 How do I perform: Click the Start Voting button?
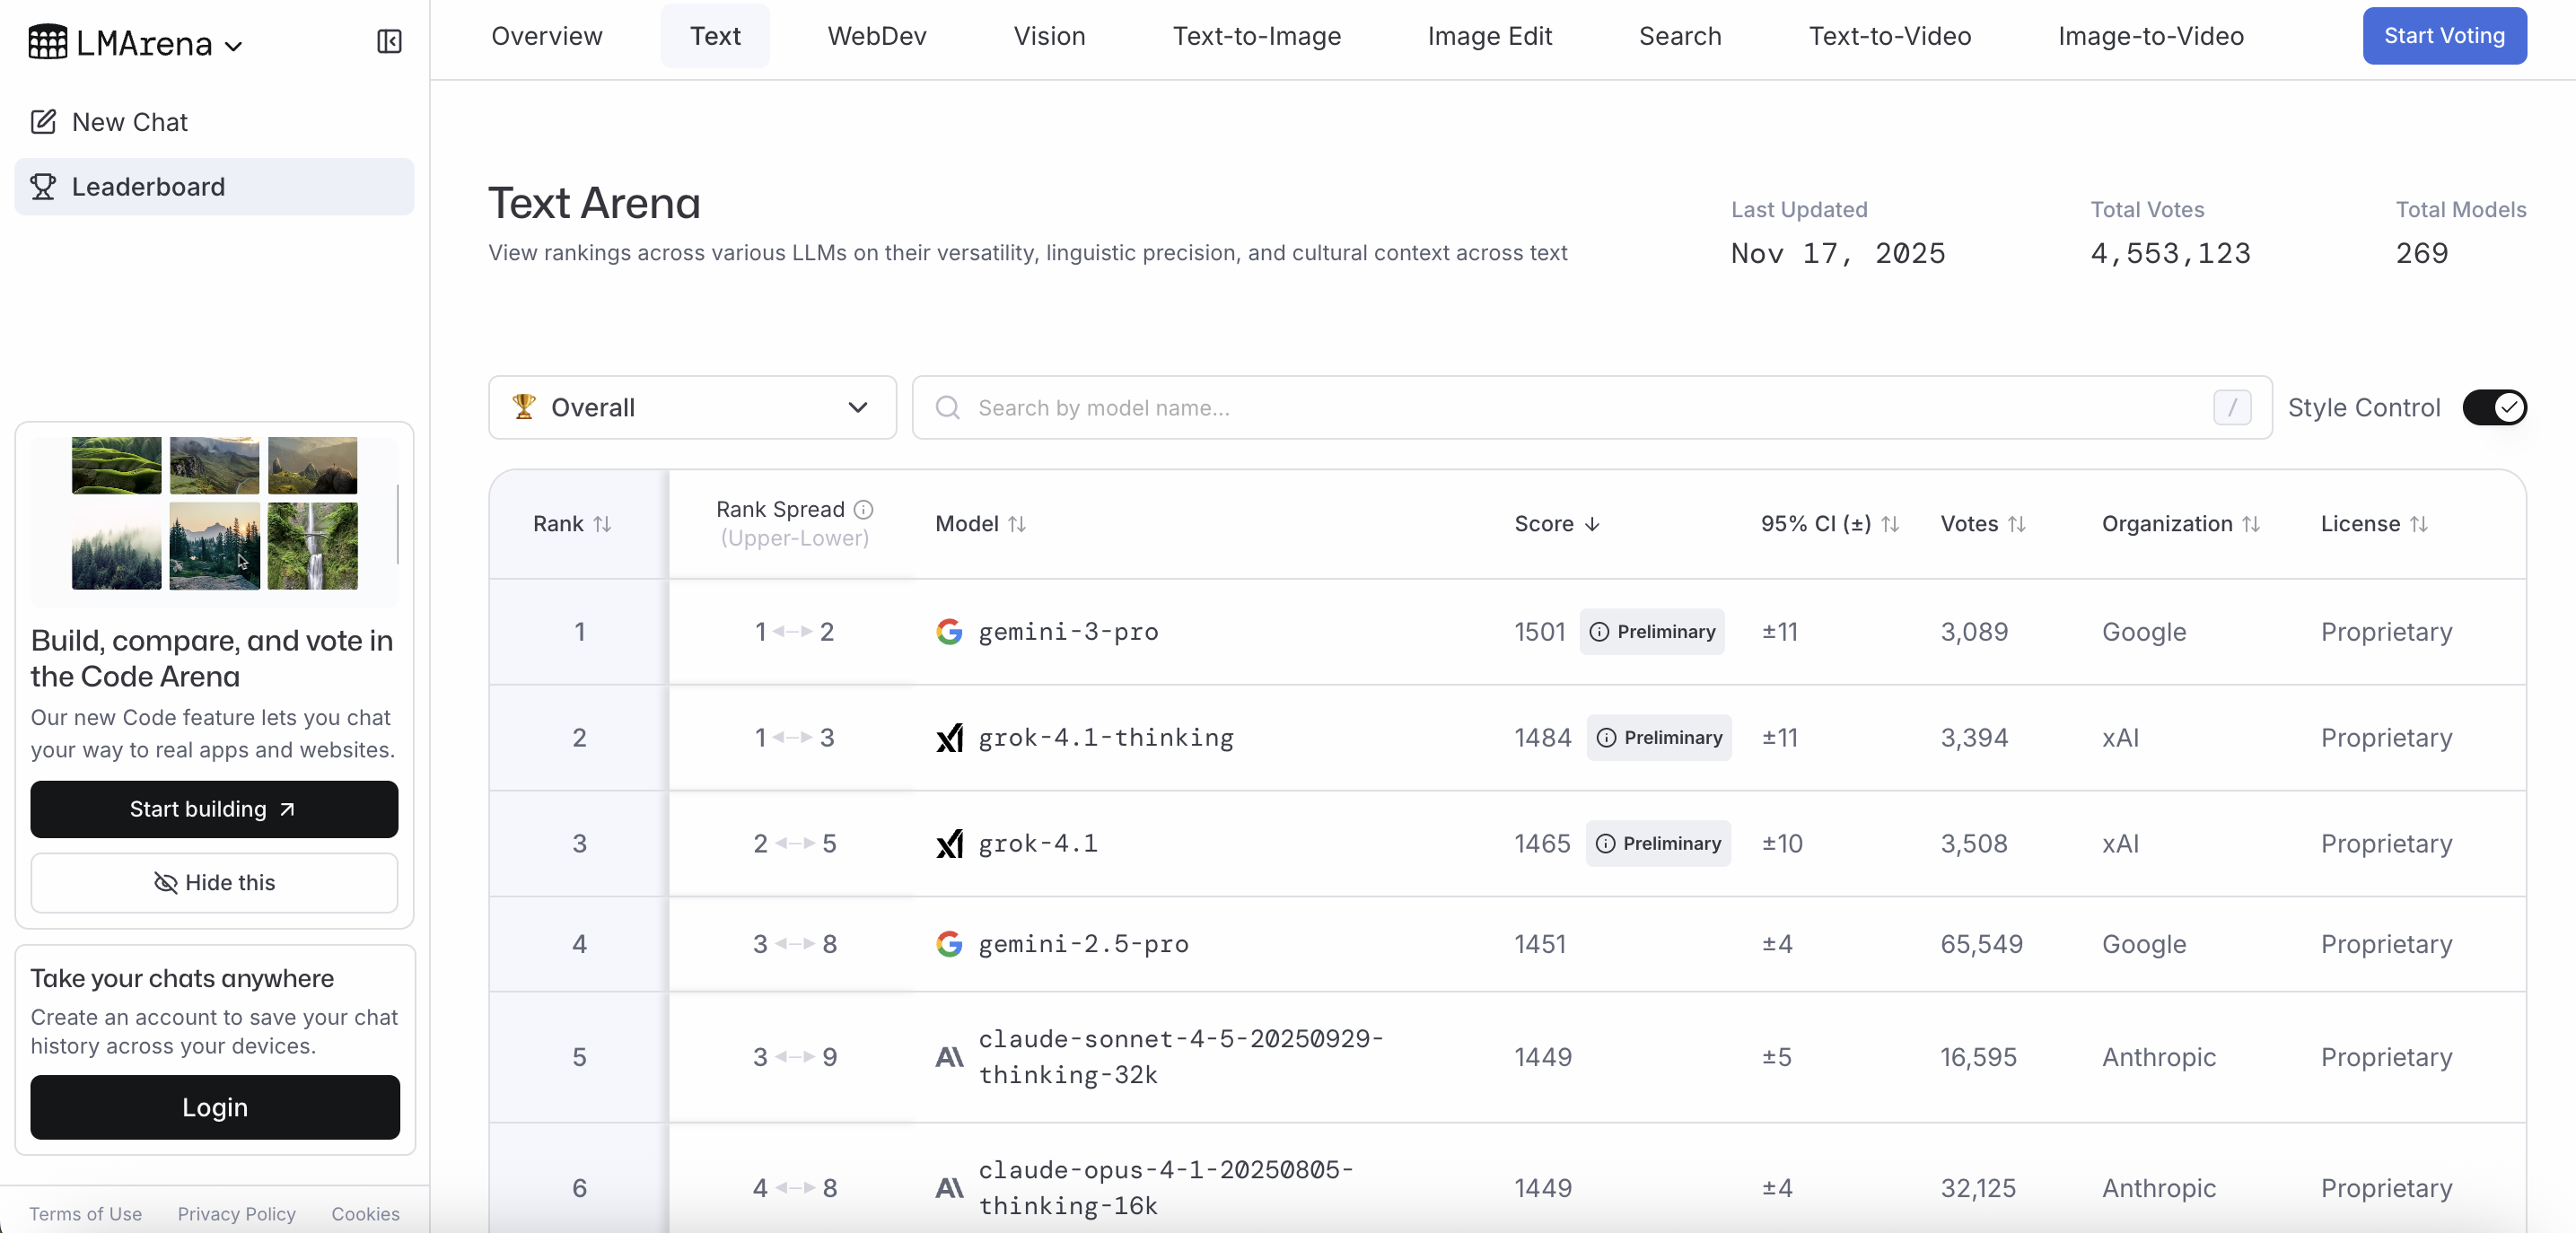click(2443, 36)
